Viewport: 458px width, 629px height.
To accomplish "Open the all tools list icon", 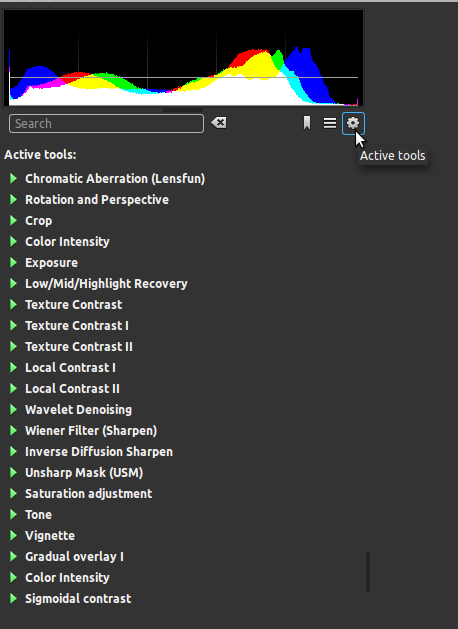I will [x=330, y=123].
